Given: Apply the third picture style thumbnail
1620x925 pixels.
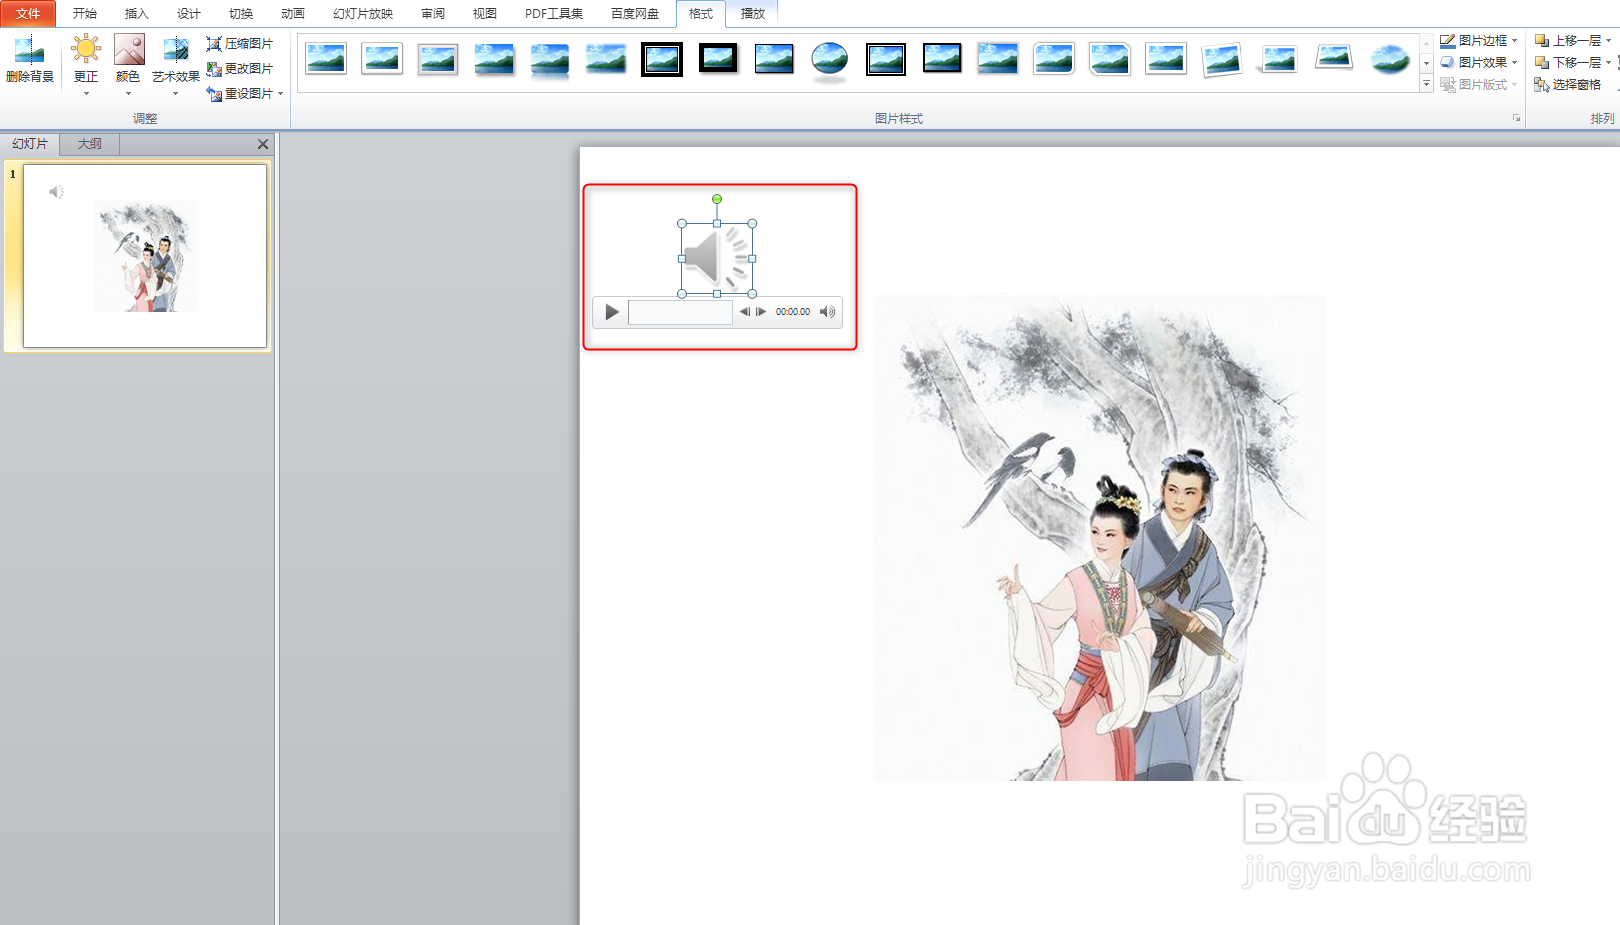Looking at the screenshot, I should coord(438,59).
